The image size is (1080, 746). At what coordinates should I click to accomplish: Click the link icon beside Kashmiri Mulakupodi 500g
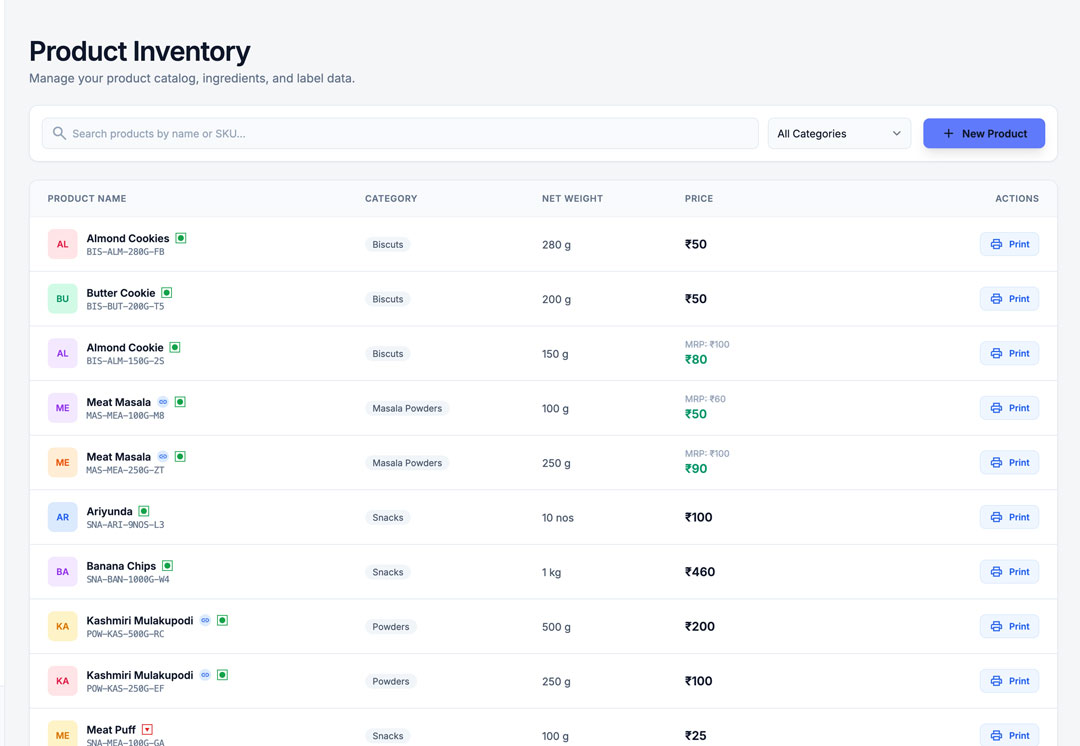205,621
